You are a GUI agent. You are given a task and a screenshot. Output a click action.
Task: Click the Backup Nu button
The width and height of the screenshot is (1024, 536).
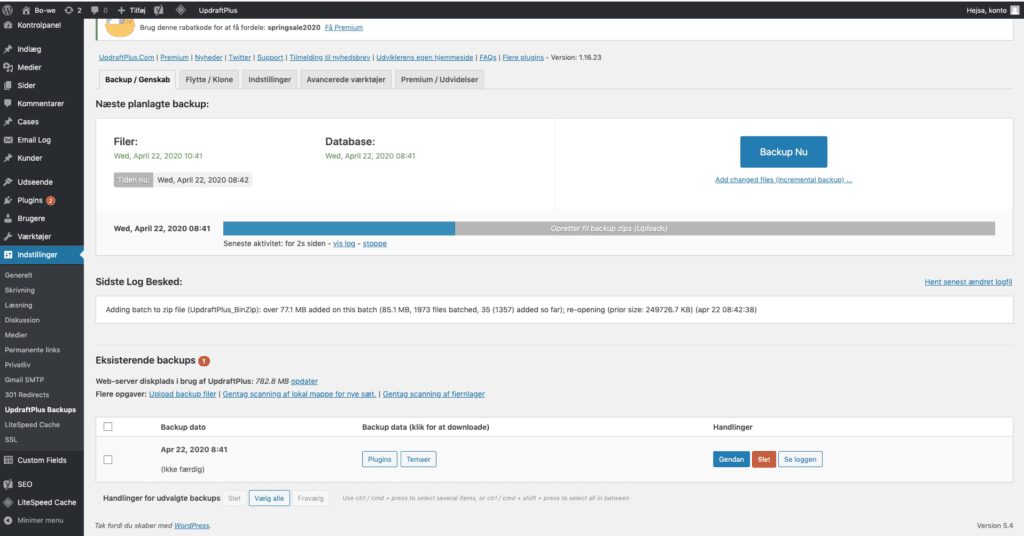point(784,152)
